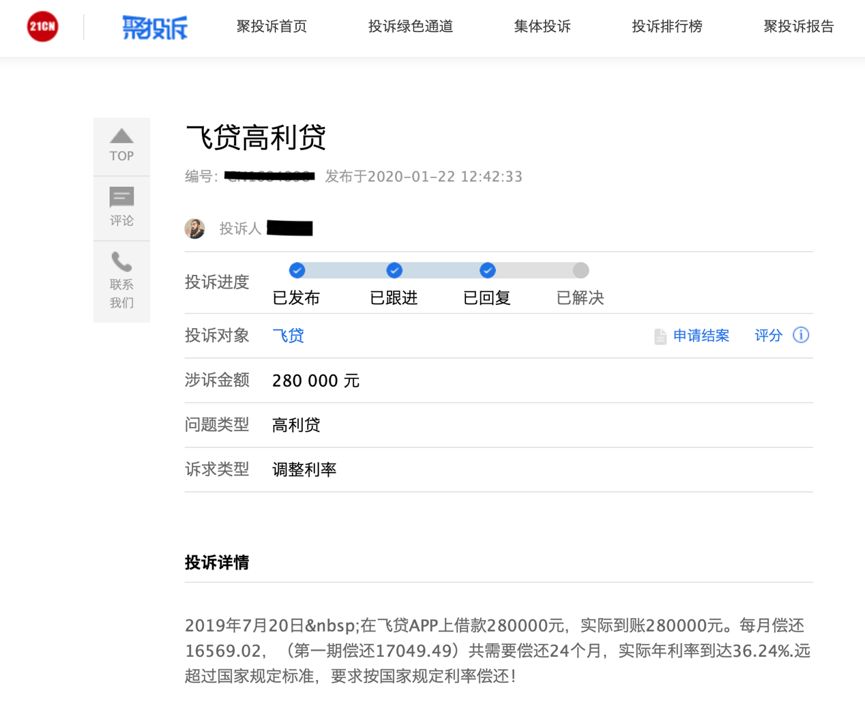The width and height of the screenshot is (865, 706).
Task: Click the 申请结案 link
Action: click(701, 335)
